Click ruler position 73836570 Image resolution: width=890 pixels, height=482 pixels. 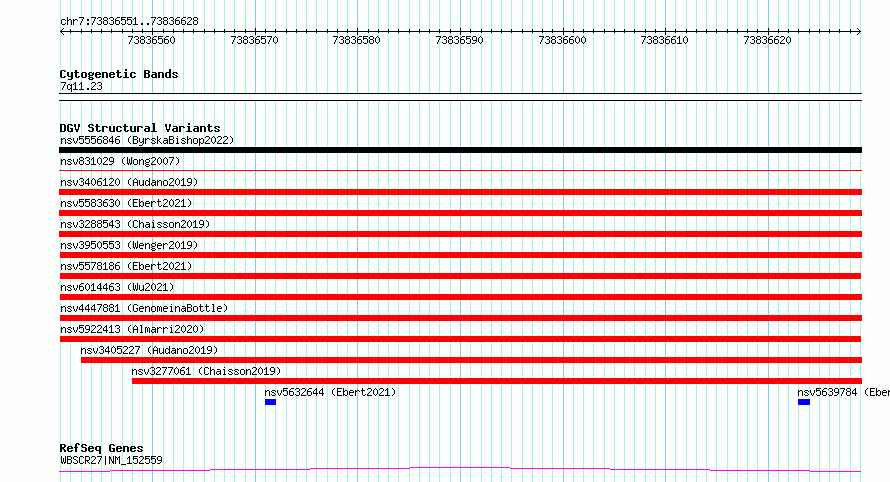click(x=254, y=40)
